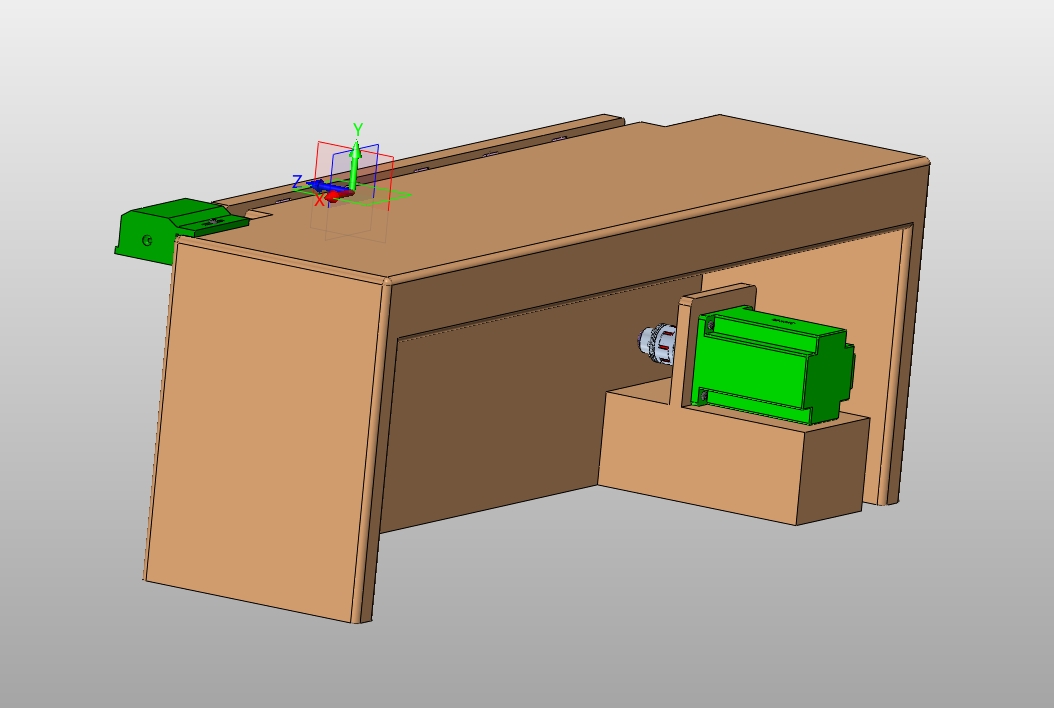Click the round hole on the green bracket
This screenshot has width=1054, height=708.
(x=148, y=240)
